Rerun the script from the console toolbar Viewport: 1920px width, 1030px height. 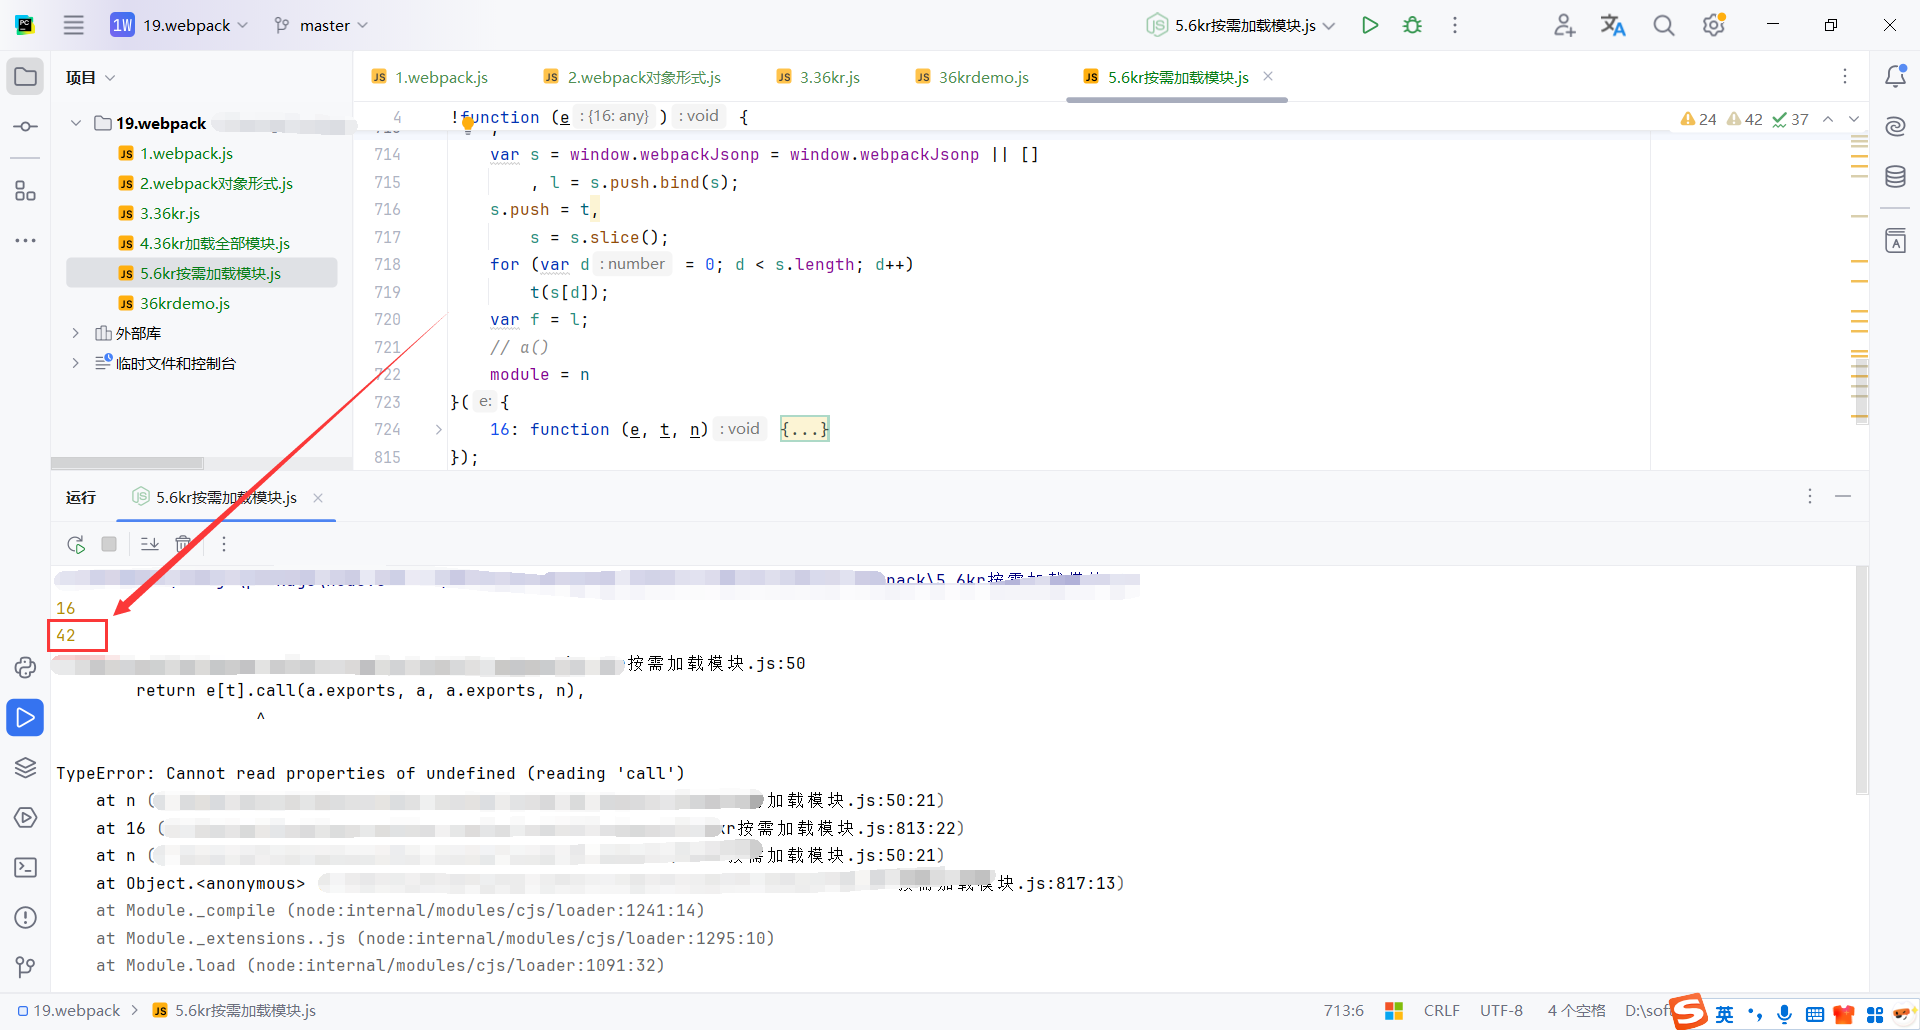(76, 544)
